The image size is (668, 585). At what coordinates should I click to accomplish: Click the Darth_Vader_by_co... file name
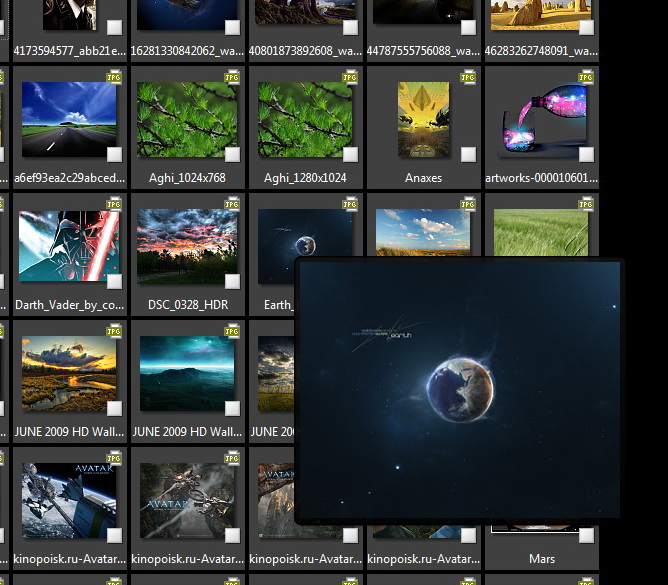tap(69, 305)
